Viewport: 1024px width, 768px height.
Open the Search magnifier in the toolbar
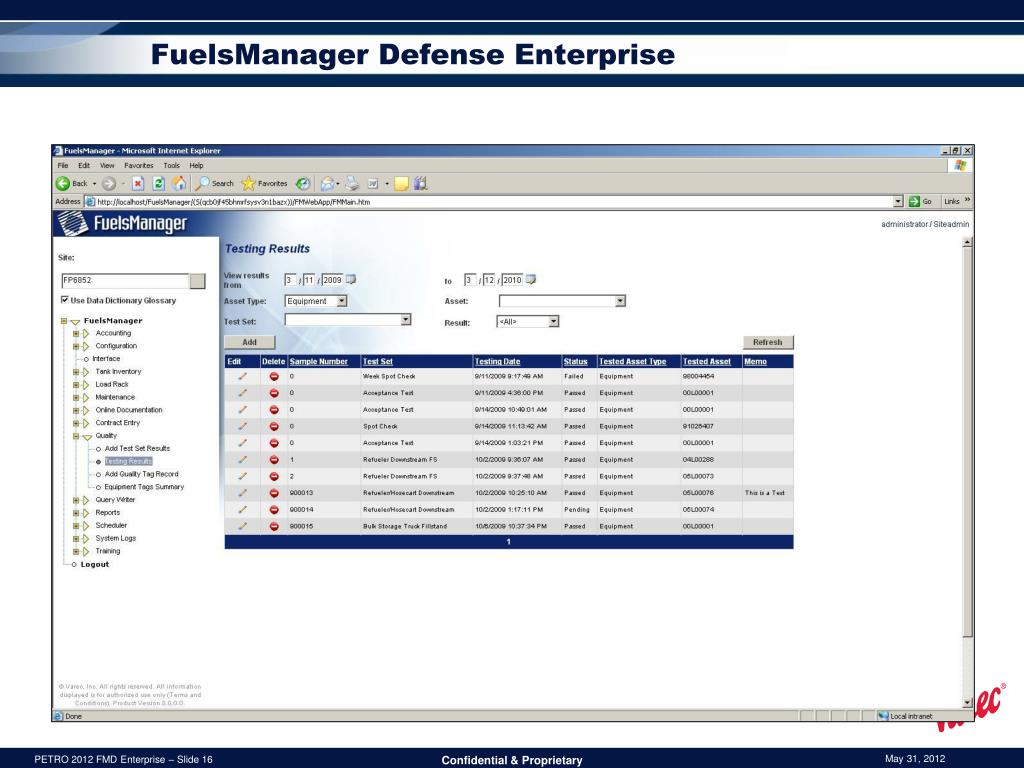[x=203, y=184]
